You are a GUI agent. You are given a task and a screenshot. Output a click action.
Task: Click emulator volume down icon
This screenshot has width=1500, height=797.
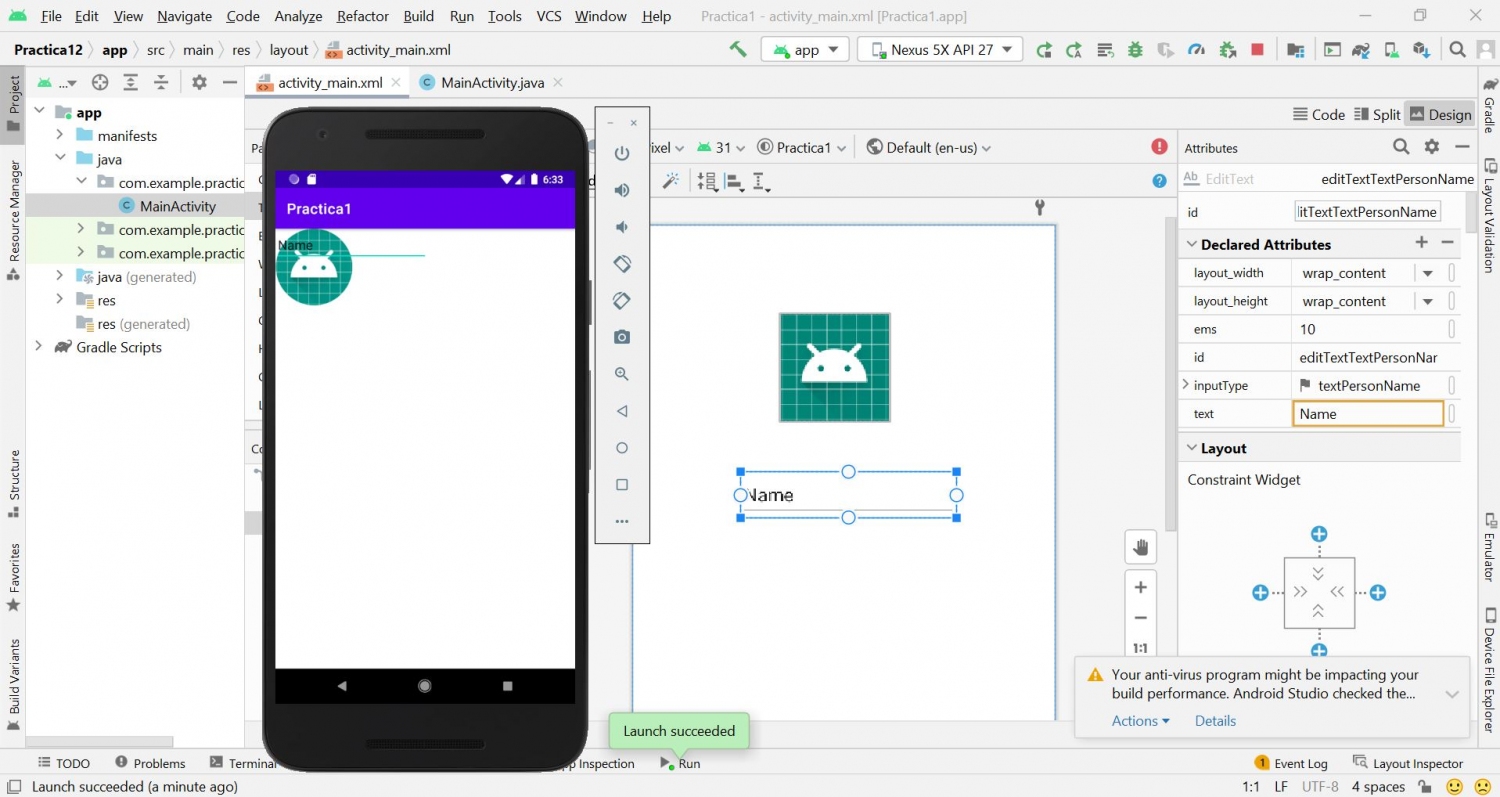pyautogui.click(x=622, y=227)
